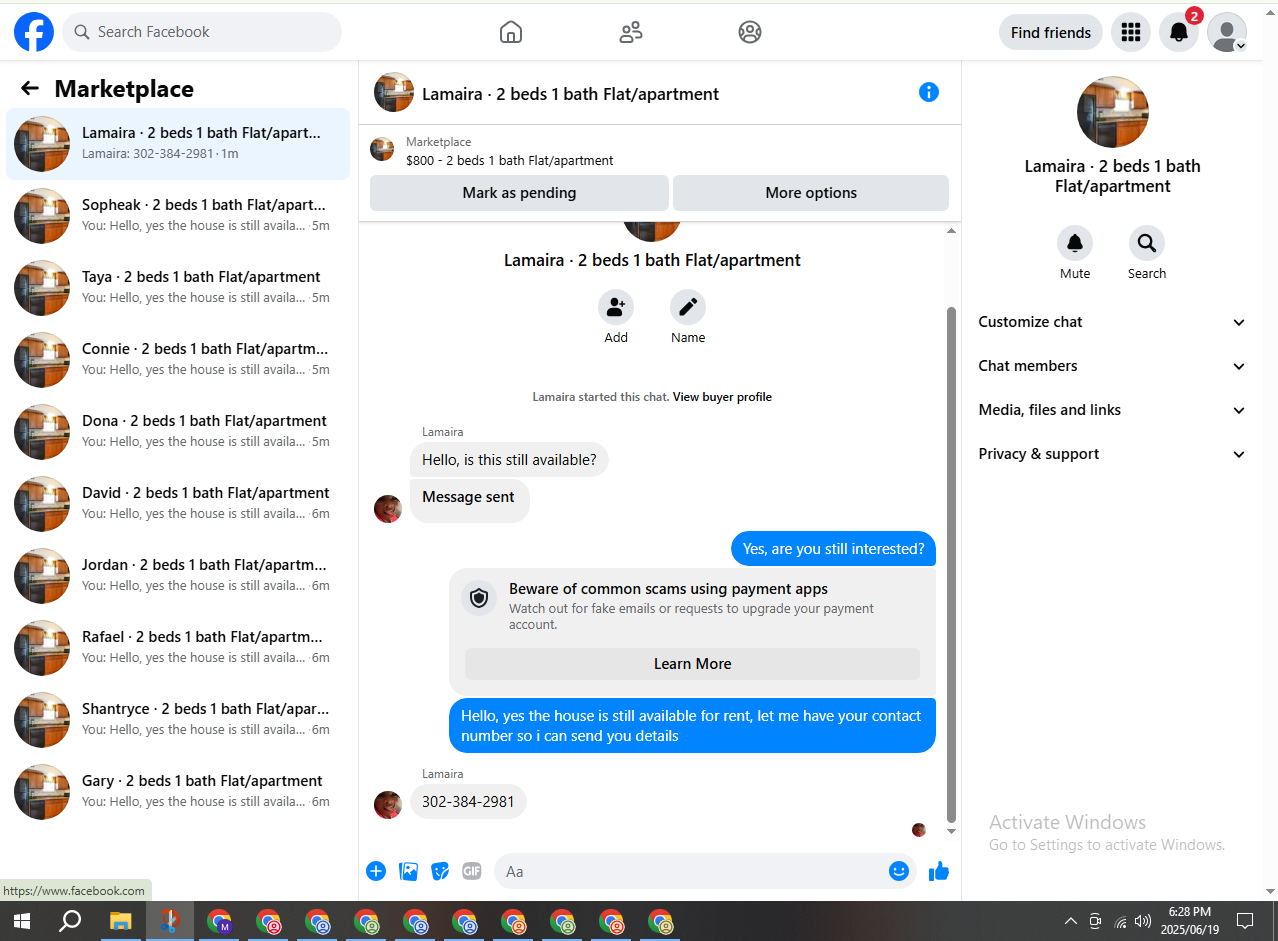
Task: Click the Find friends button
Action: coord(1051,32)
